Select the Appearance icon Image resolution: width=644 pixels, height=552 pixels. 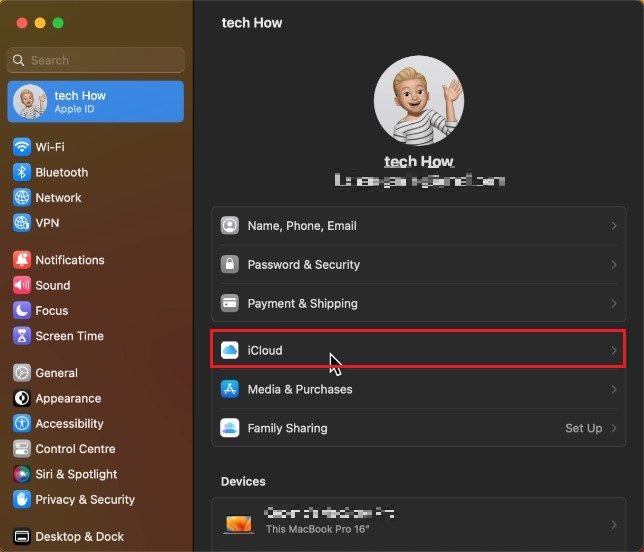click(22, 398)
